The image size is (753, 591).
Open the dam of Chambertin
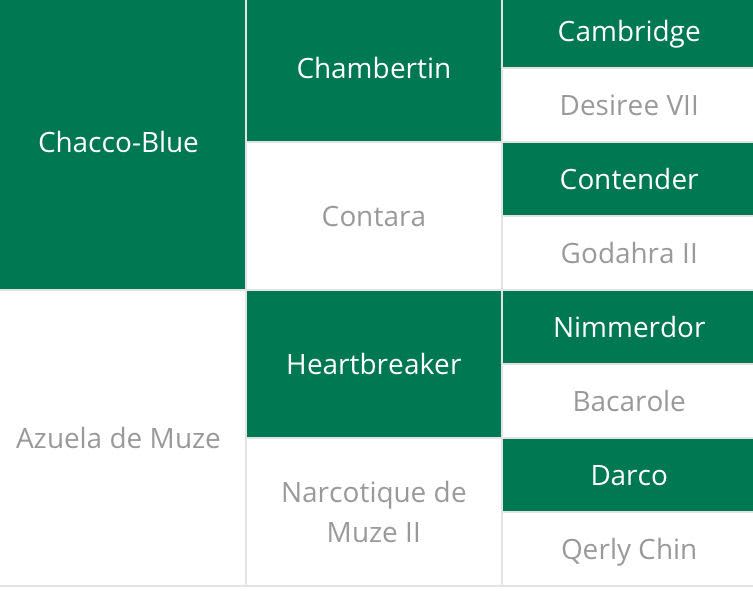point(628,105)
